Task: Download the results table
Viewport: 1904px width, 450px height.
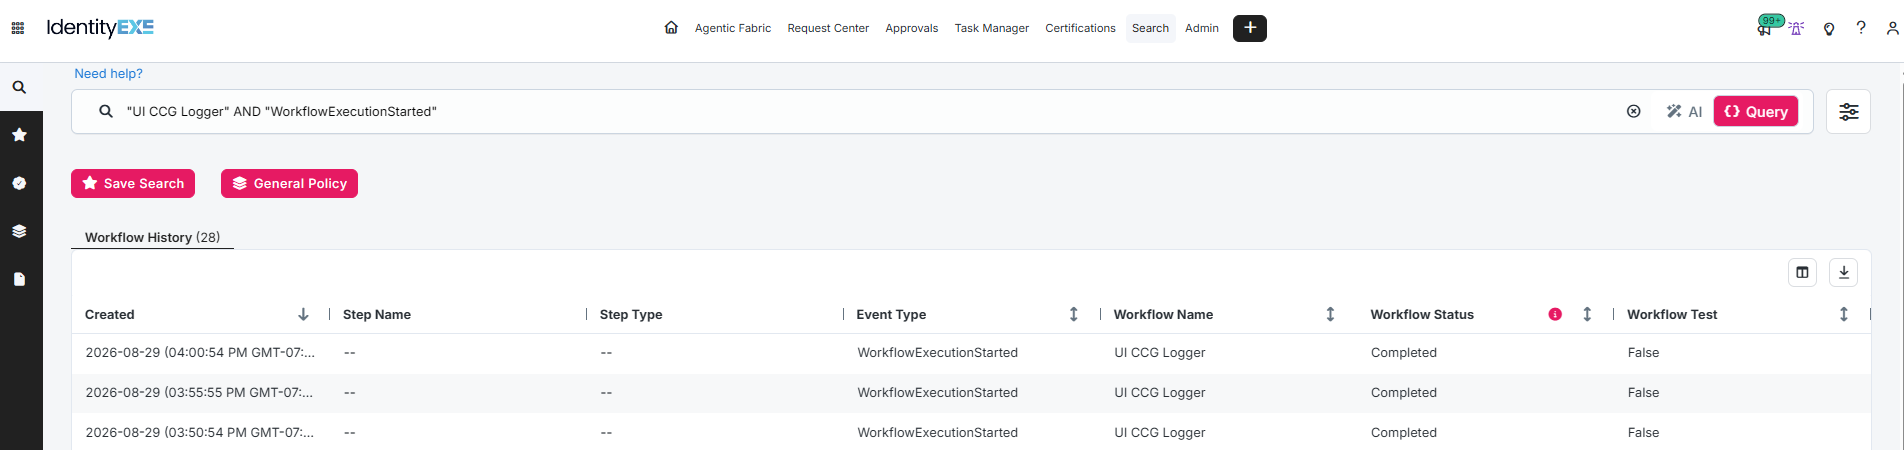Action: 1844,272
